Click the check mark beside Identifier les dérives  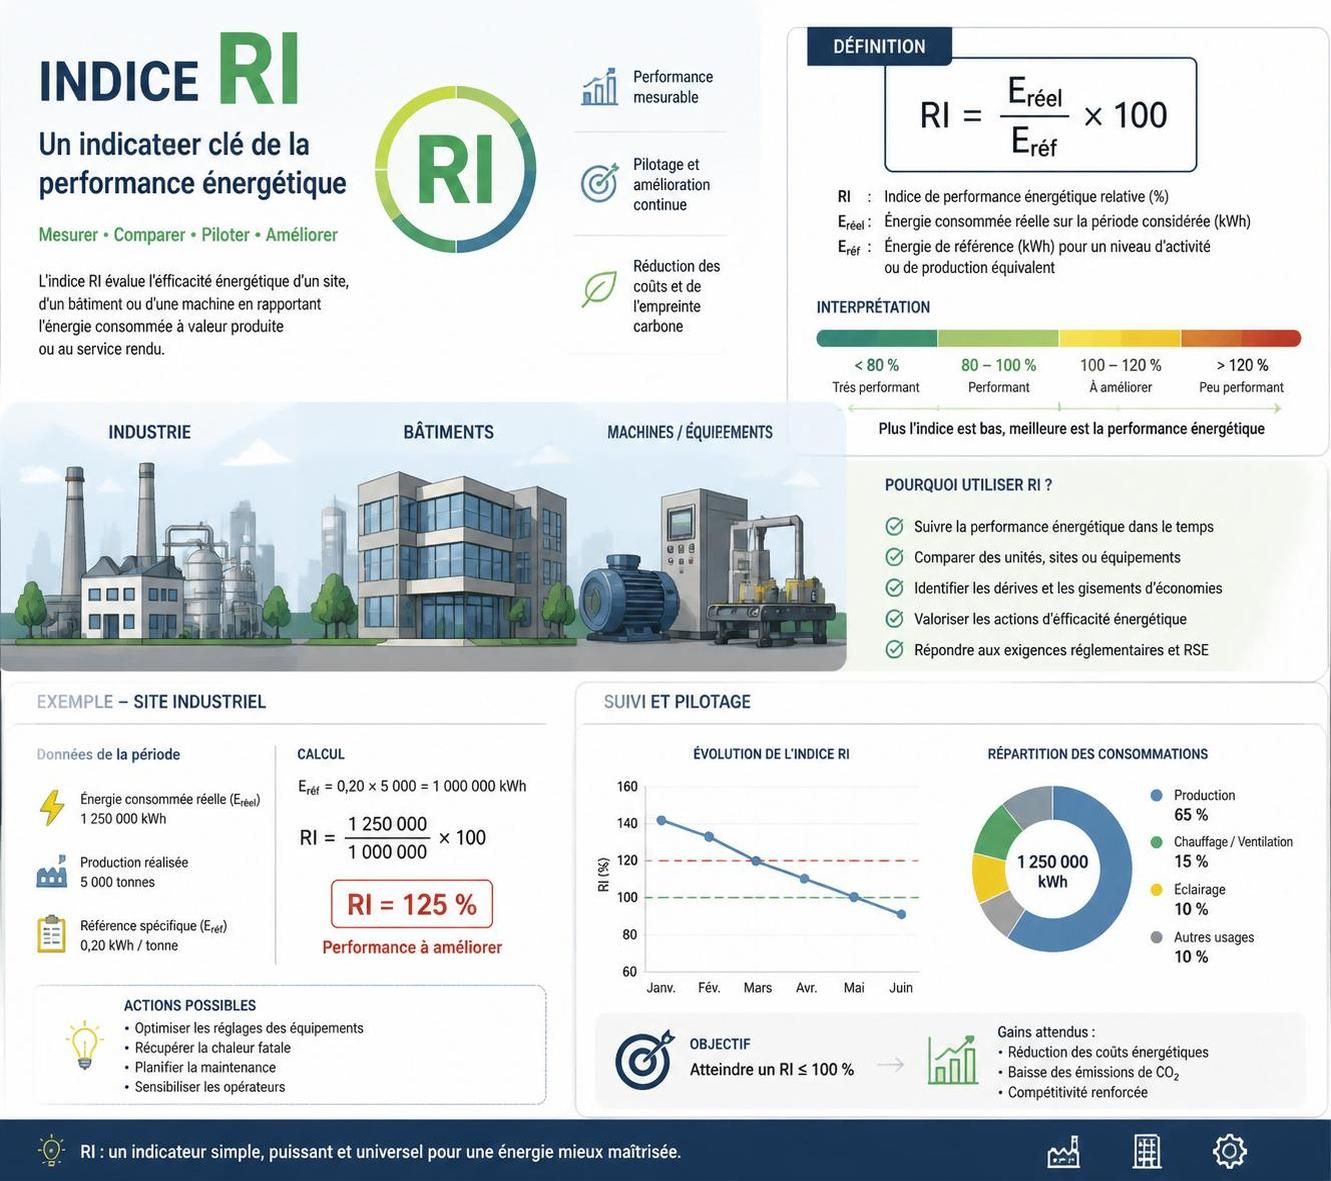pos(895,588)
